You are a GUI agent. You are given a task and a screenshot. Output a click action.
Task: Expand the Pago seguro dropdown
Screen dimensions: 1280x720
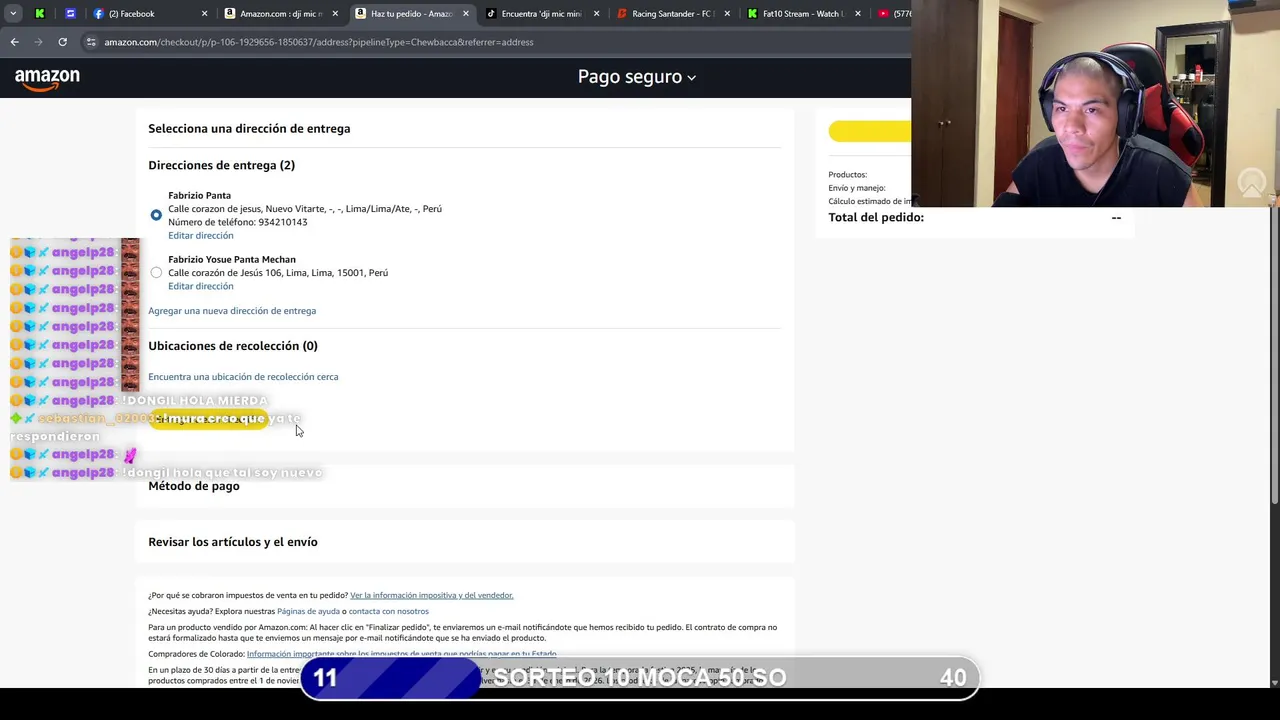[637, 77]
